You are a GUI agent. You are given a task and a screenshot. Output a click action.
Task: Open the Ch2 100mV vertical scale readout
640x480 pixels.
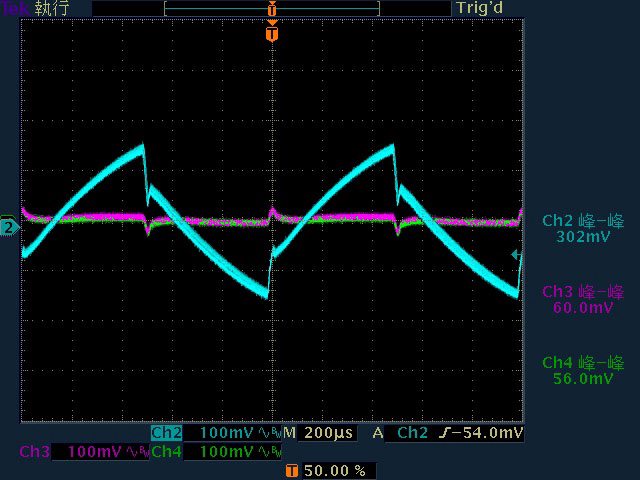coord(227,433)
